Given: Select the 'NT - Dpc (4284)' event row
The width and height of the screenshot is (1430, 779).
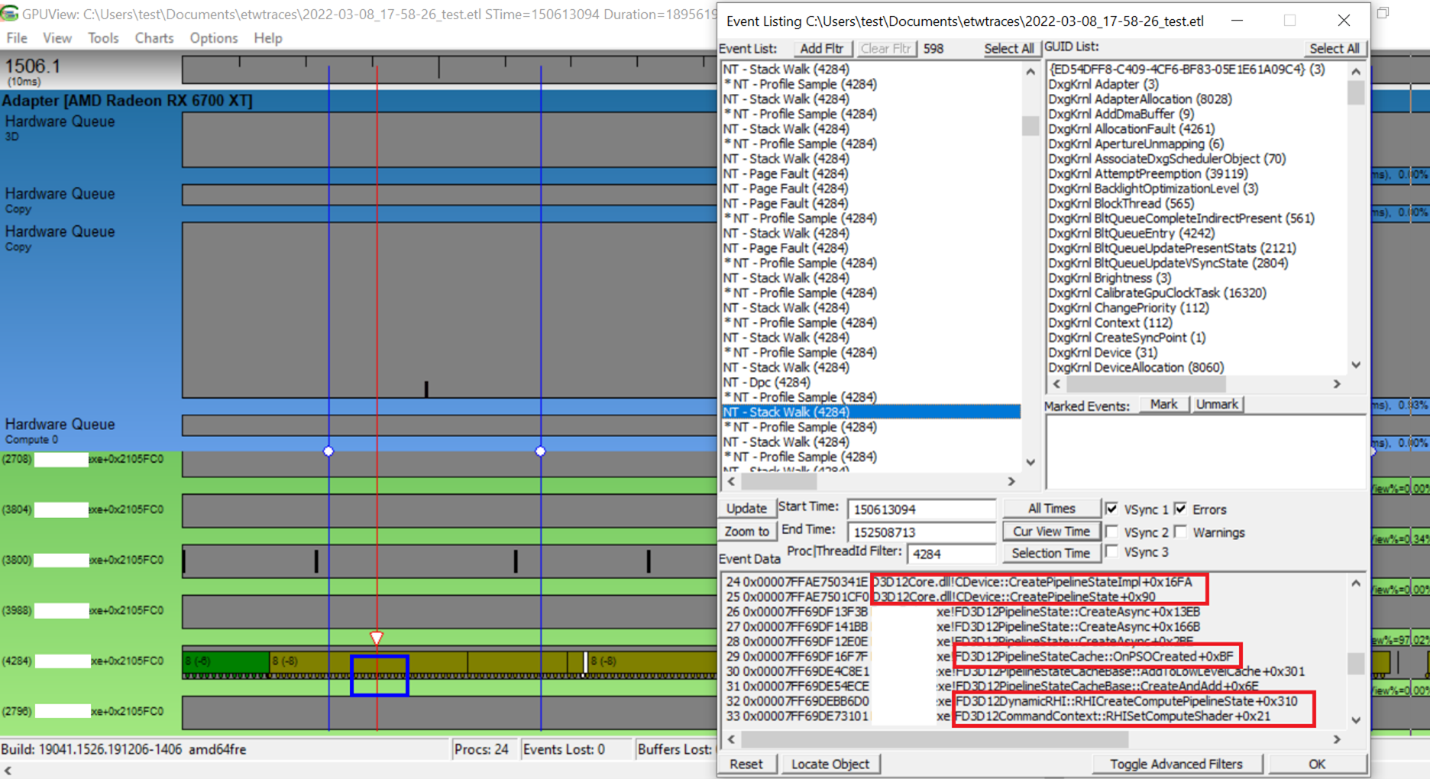Looking at the screenshot, I should 871,382.
